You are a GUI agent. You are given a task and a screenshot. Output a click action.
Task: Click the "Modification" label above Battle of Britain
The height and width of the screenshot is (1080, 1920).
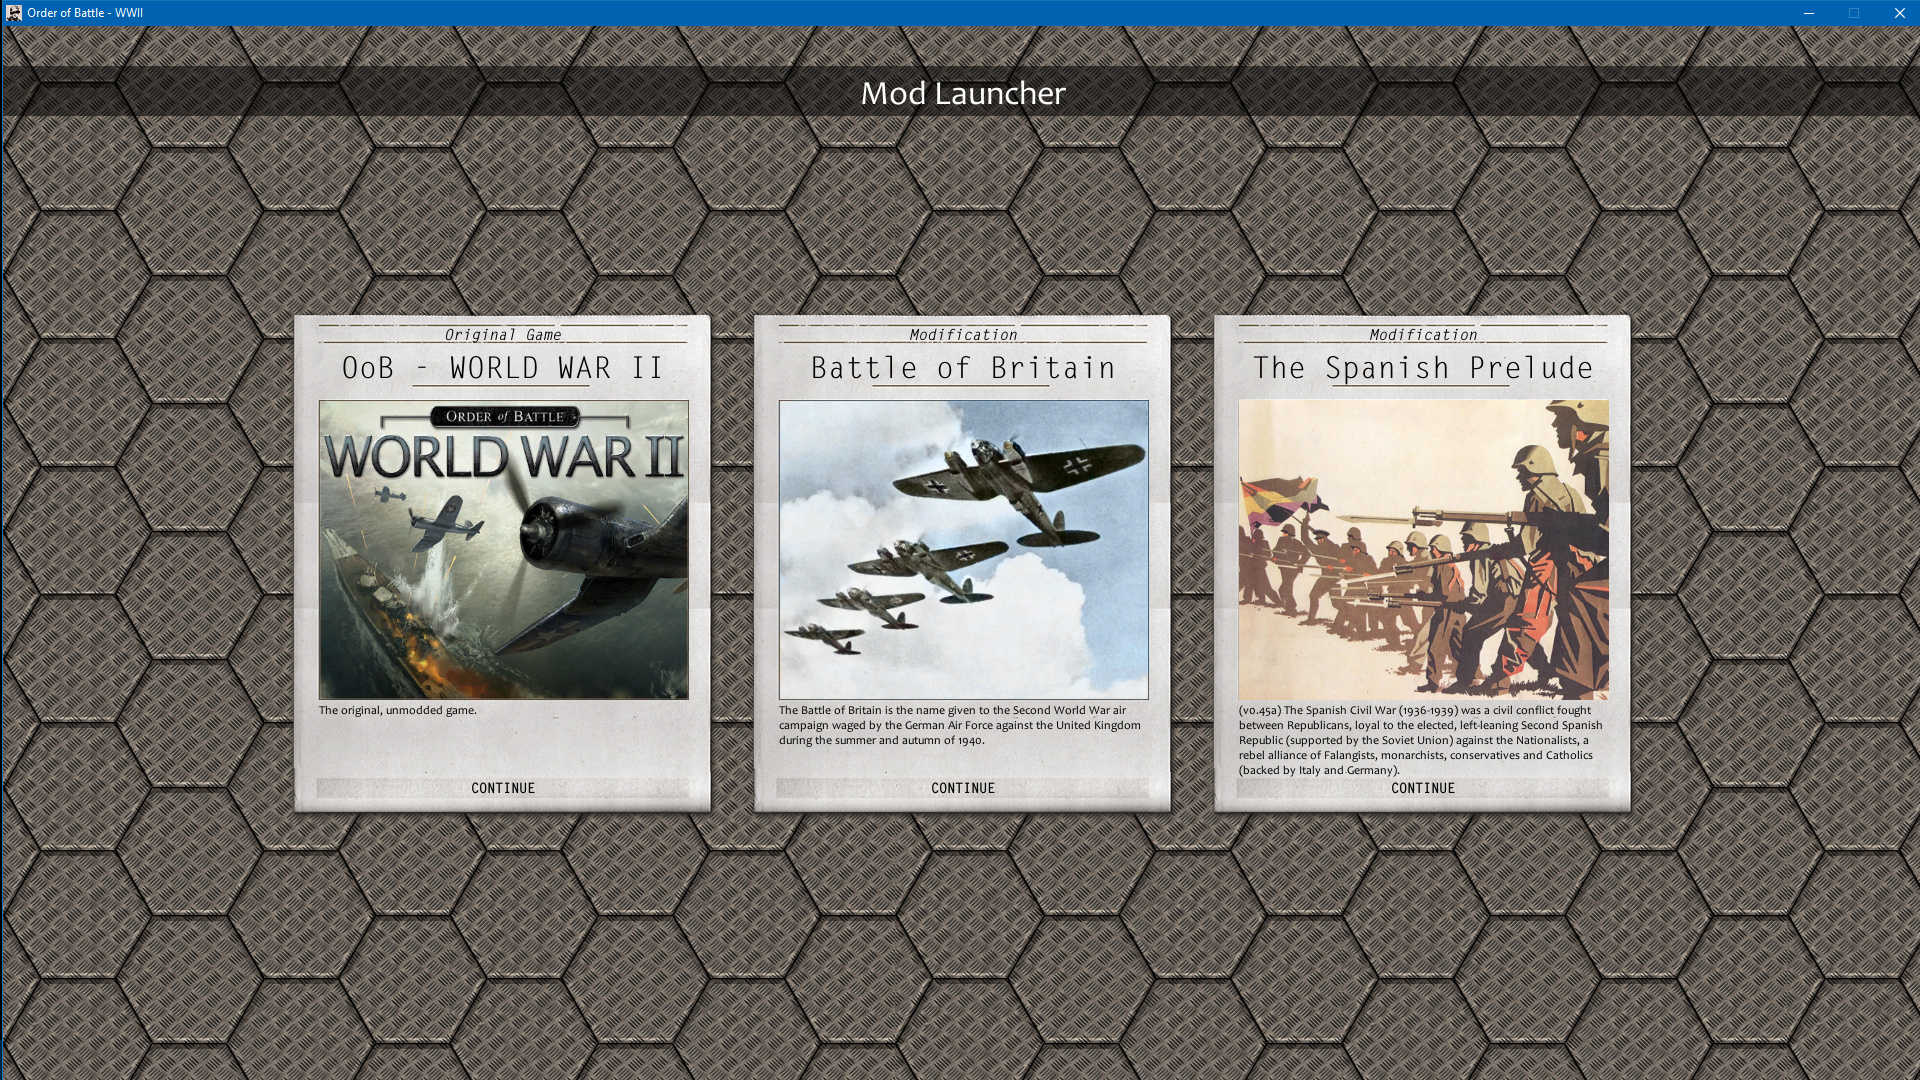(963, 335)
